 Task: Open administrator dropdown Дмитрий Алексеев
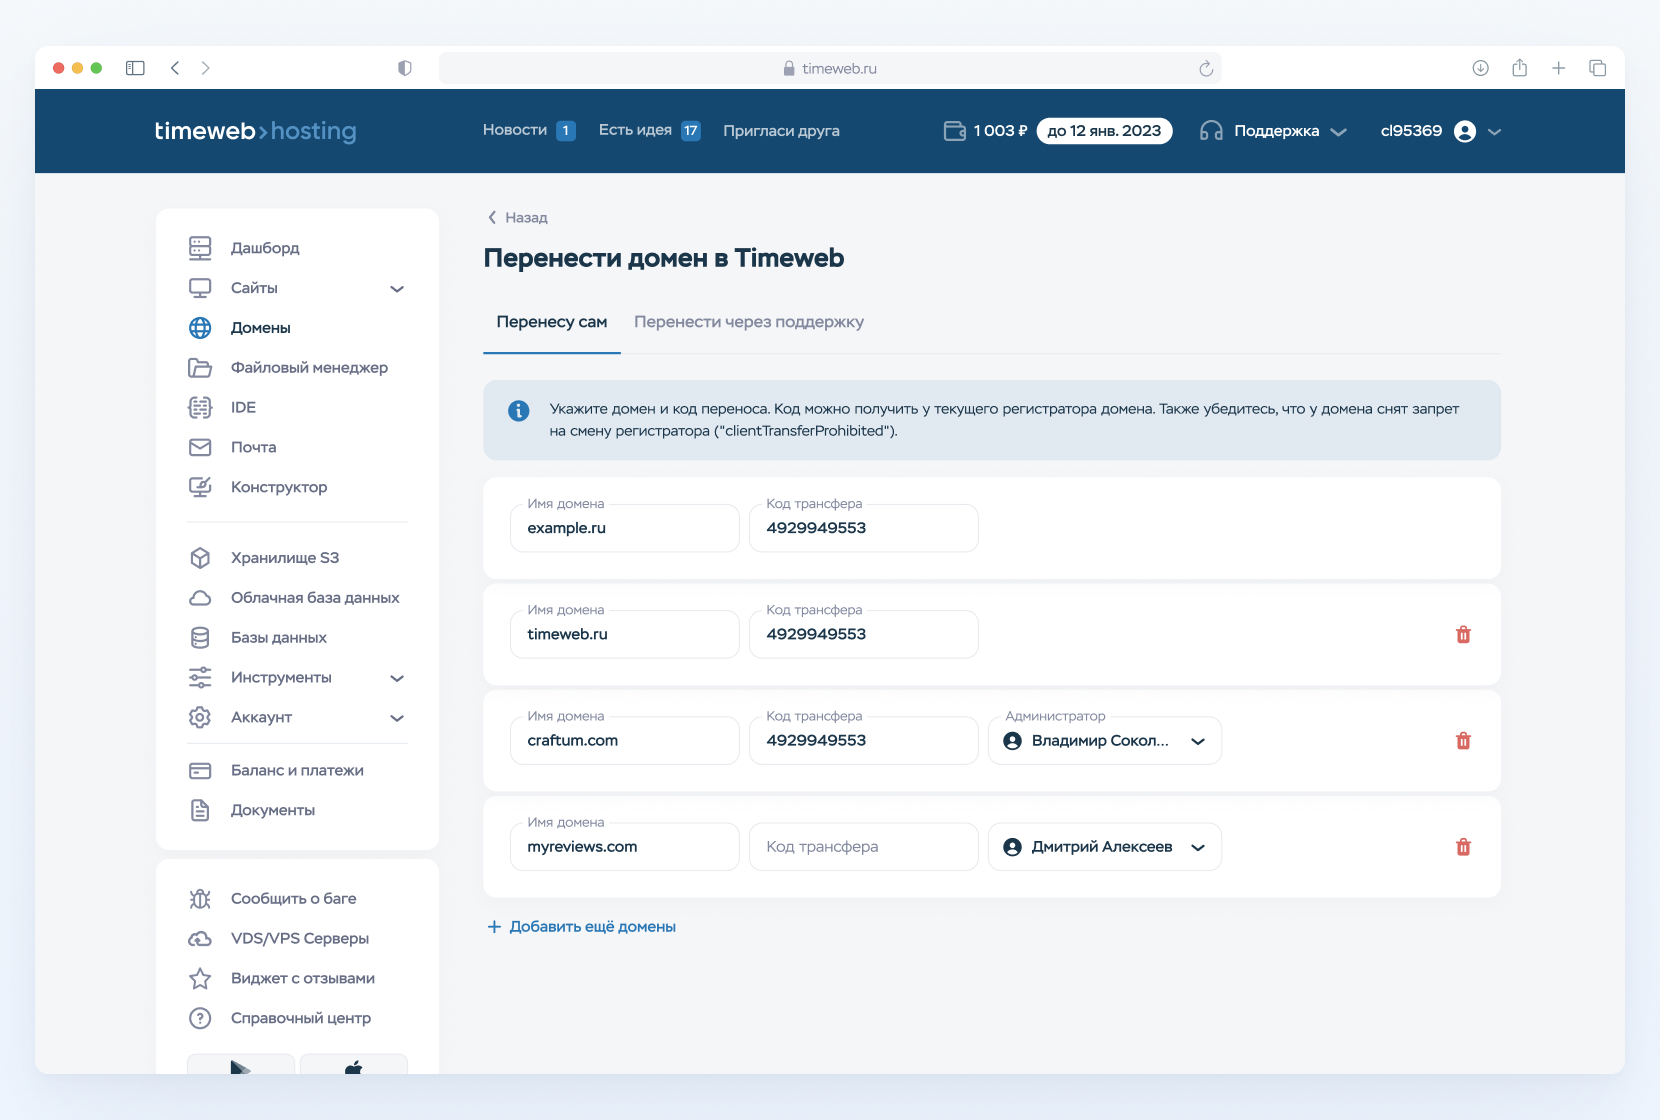1105,847
